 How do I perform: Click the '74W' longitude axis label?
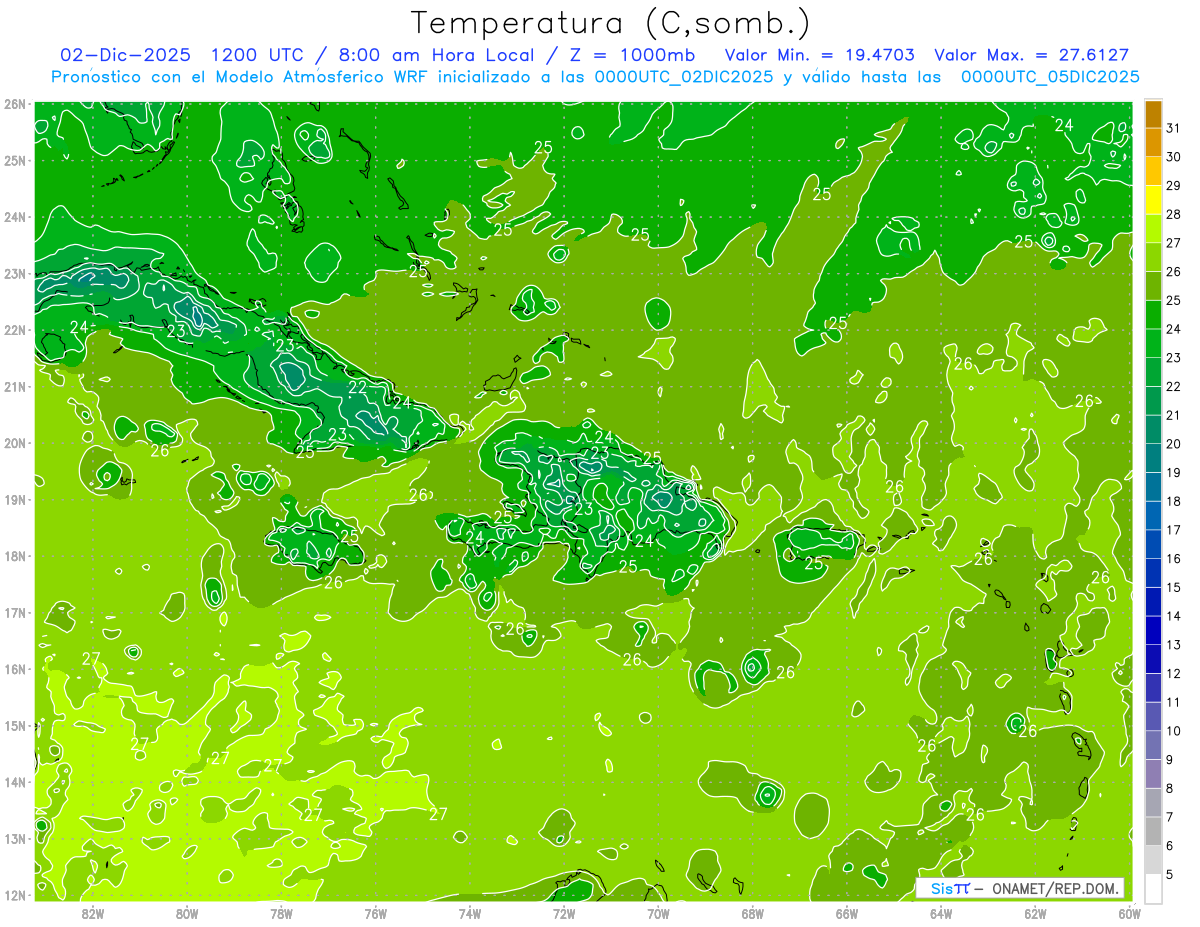coord(470,913)
